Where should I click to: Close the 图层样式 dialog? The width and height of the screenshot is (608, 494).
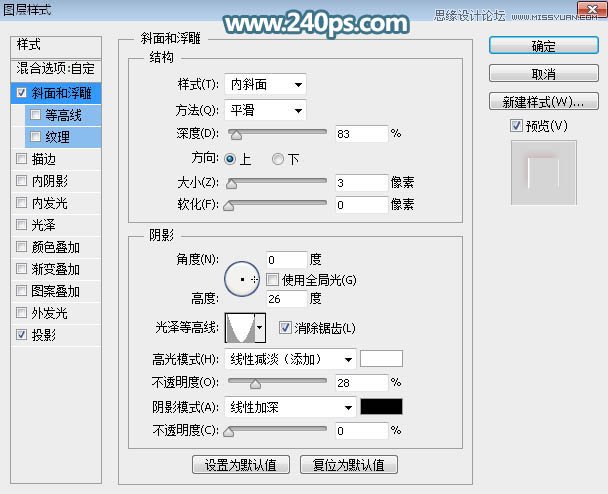coord(592,9)
